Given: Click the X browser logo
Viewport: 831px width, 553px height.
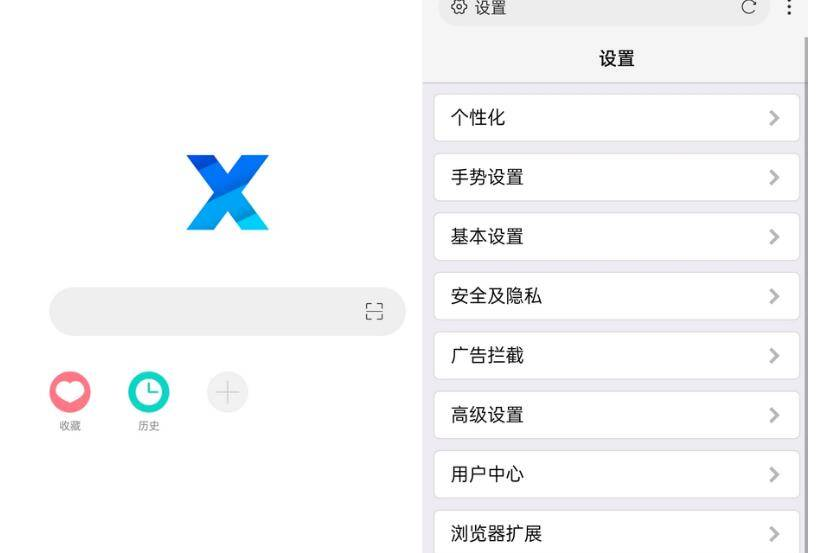Looking at the screenshot, I should coord(227,192).
